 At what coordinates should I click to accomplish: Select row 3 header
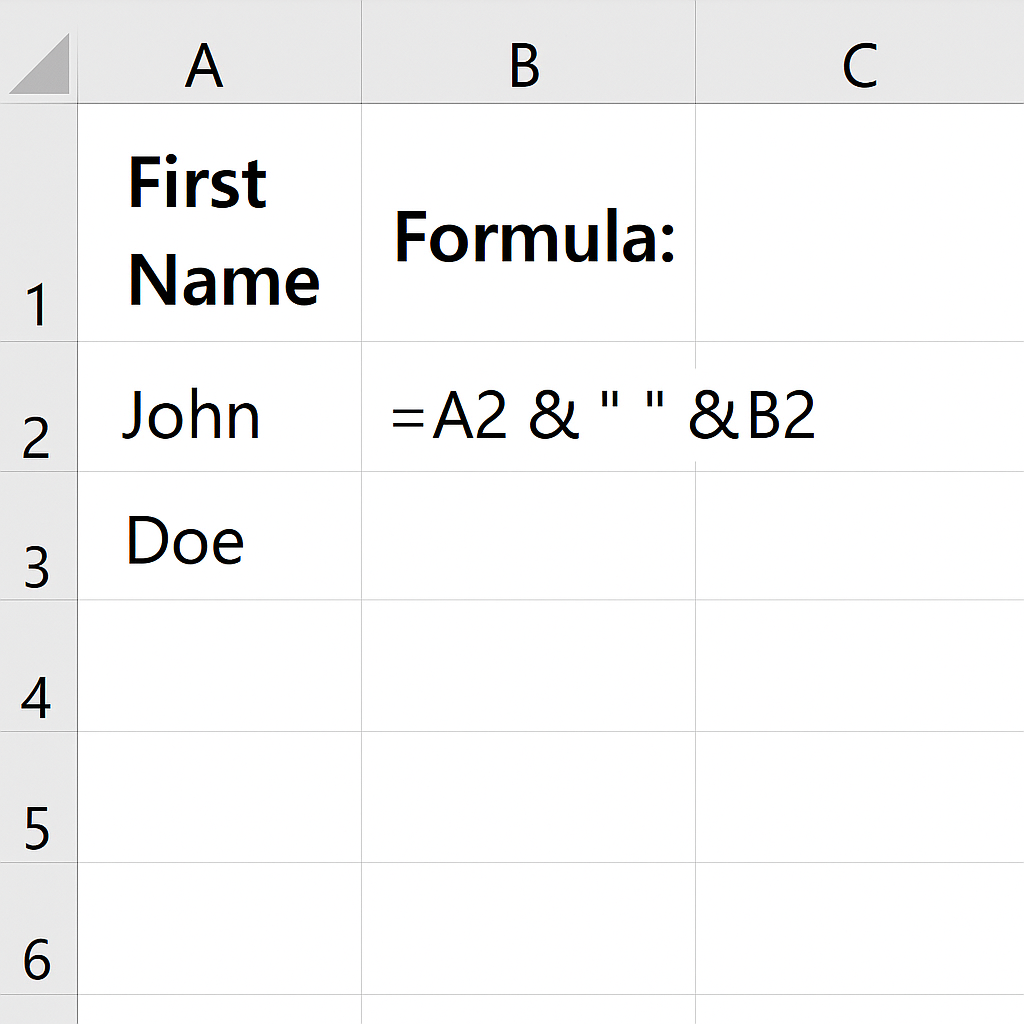[x=39, y=536]
